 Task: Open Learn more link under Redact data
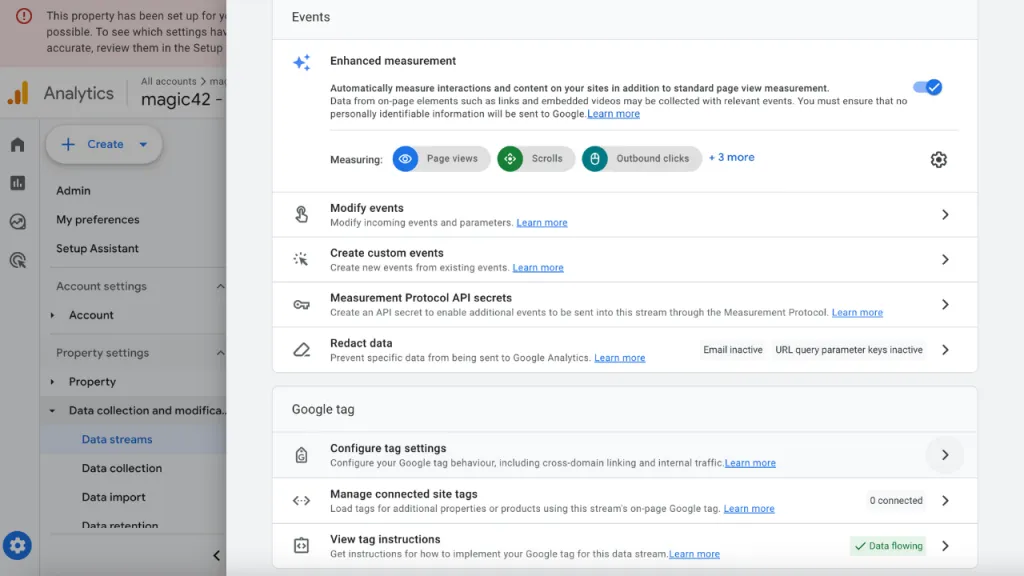pos(619,358)
